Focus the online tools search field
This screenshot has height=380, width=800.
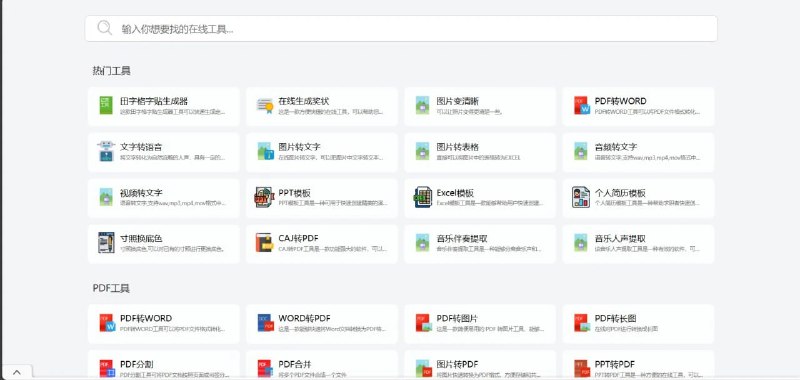[401, 29]
